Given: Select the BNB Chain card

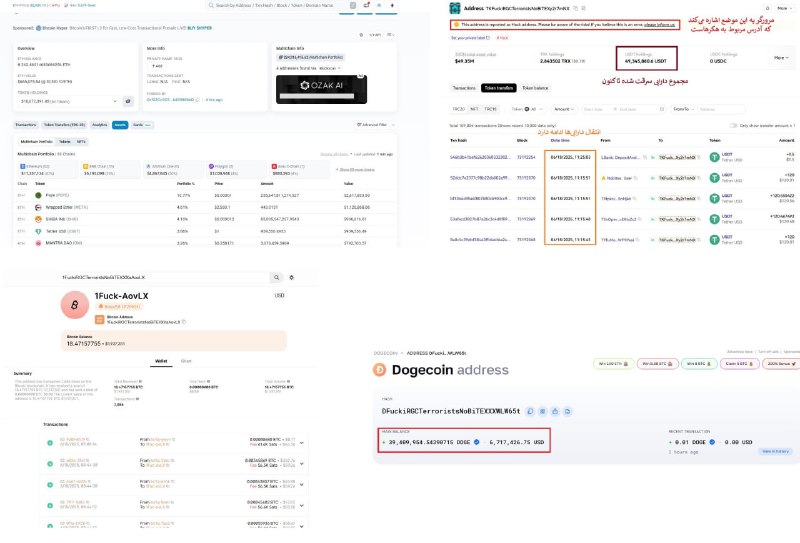Looking at the screenshot, I should [x=110, y=170].
